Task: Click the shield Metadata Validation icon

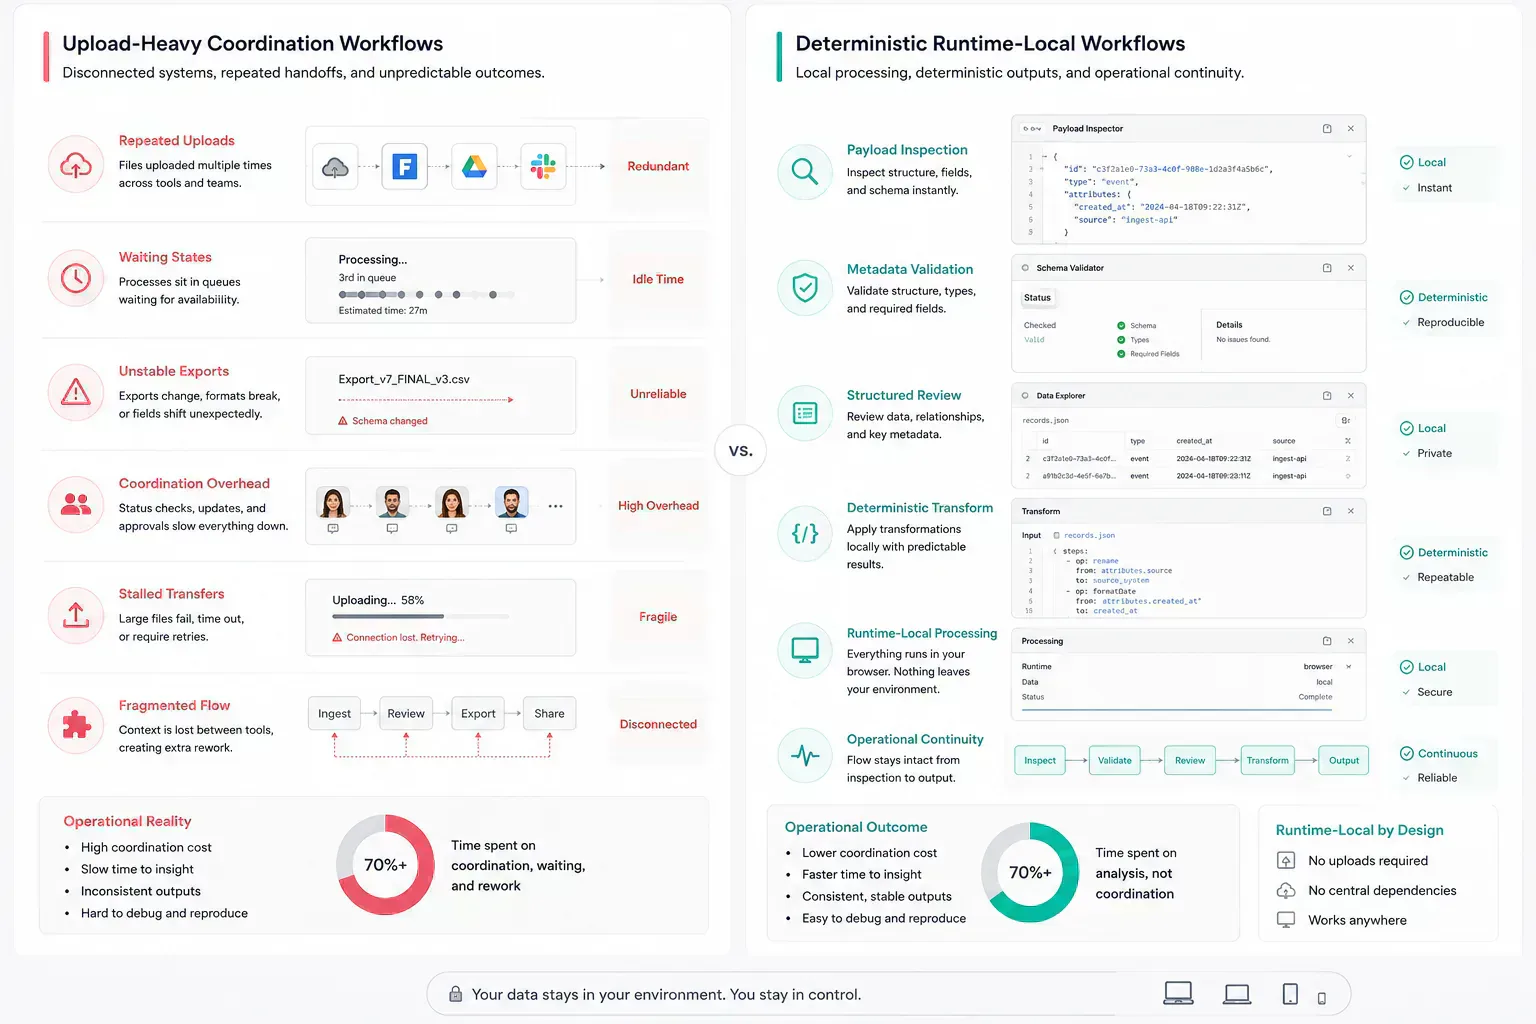Action: (x=805, y=288)
